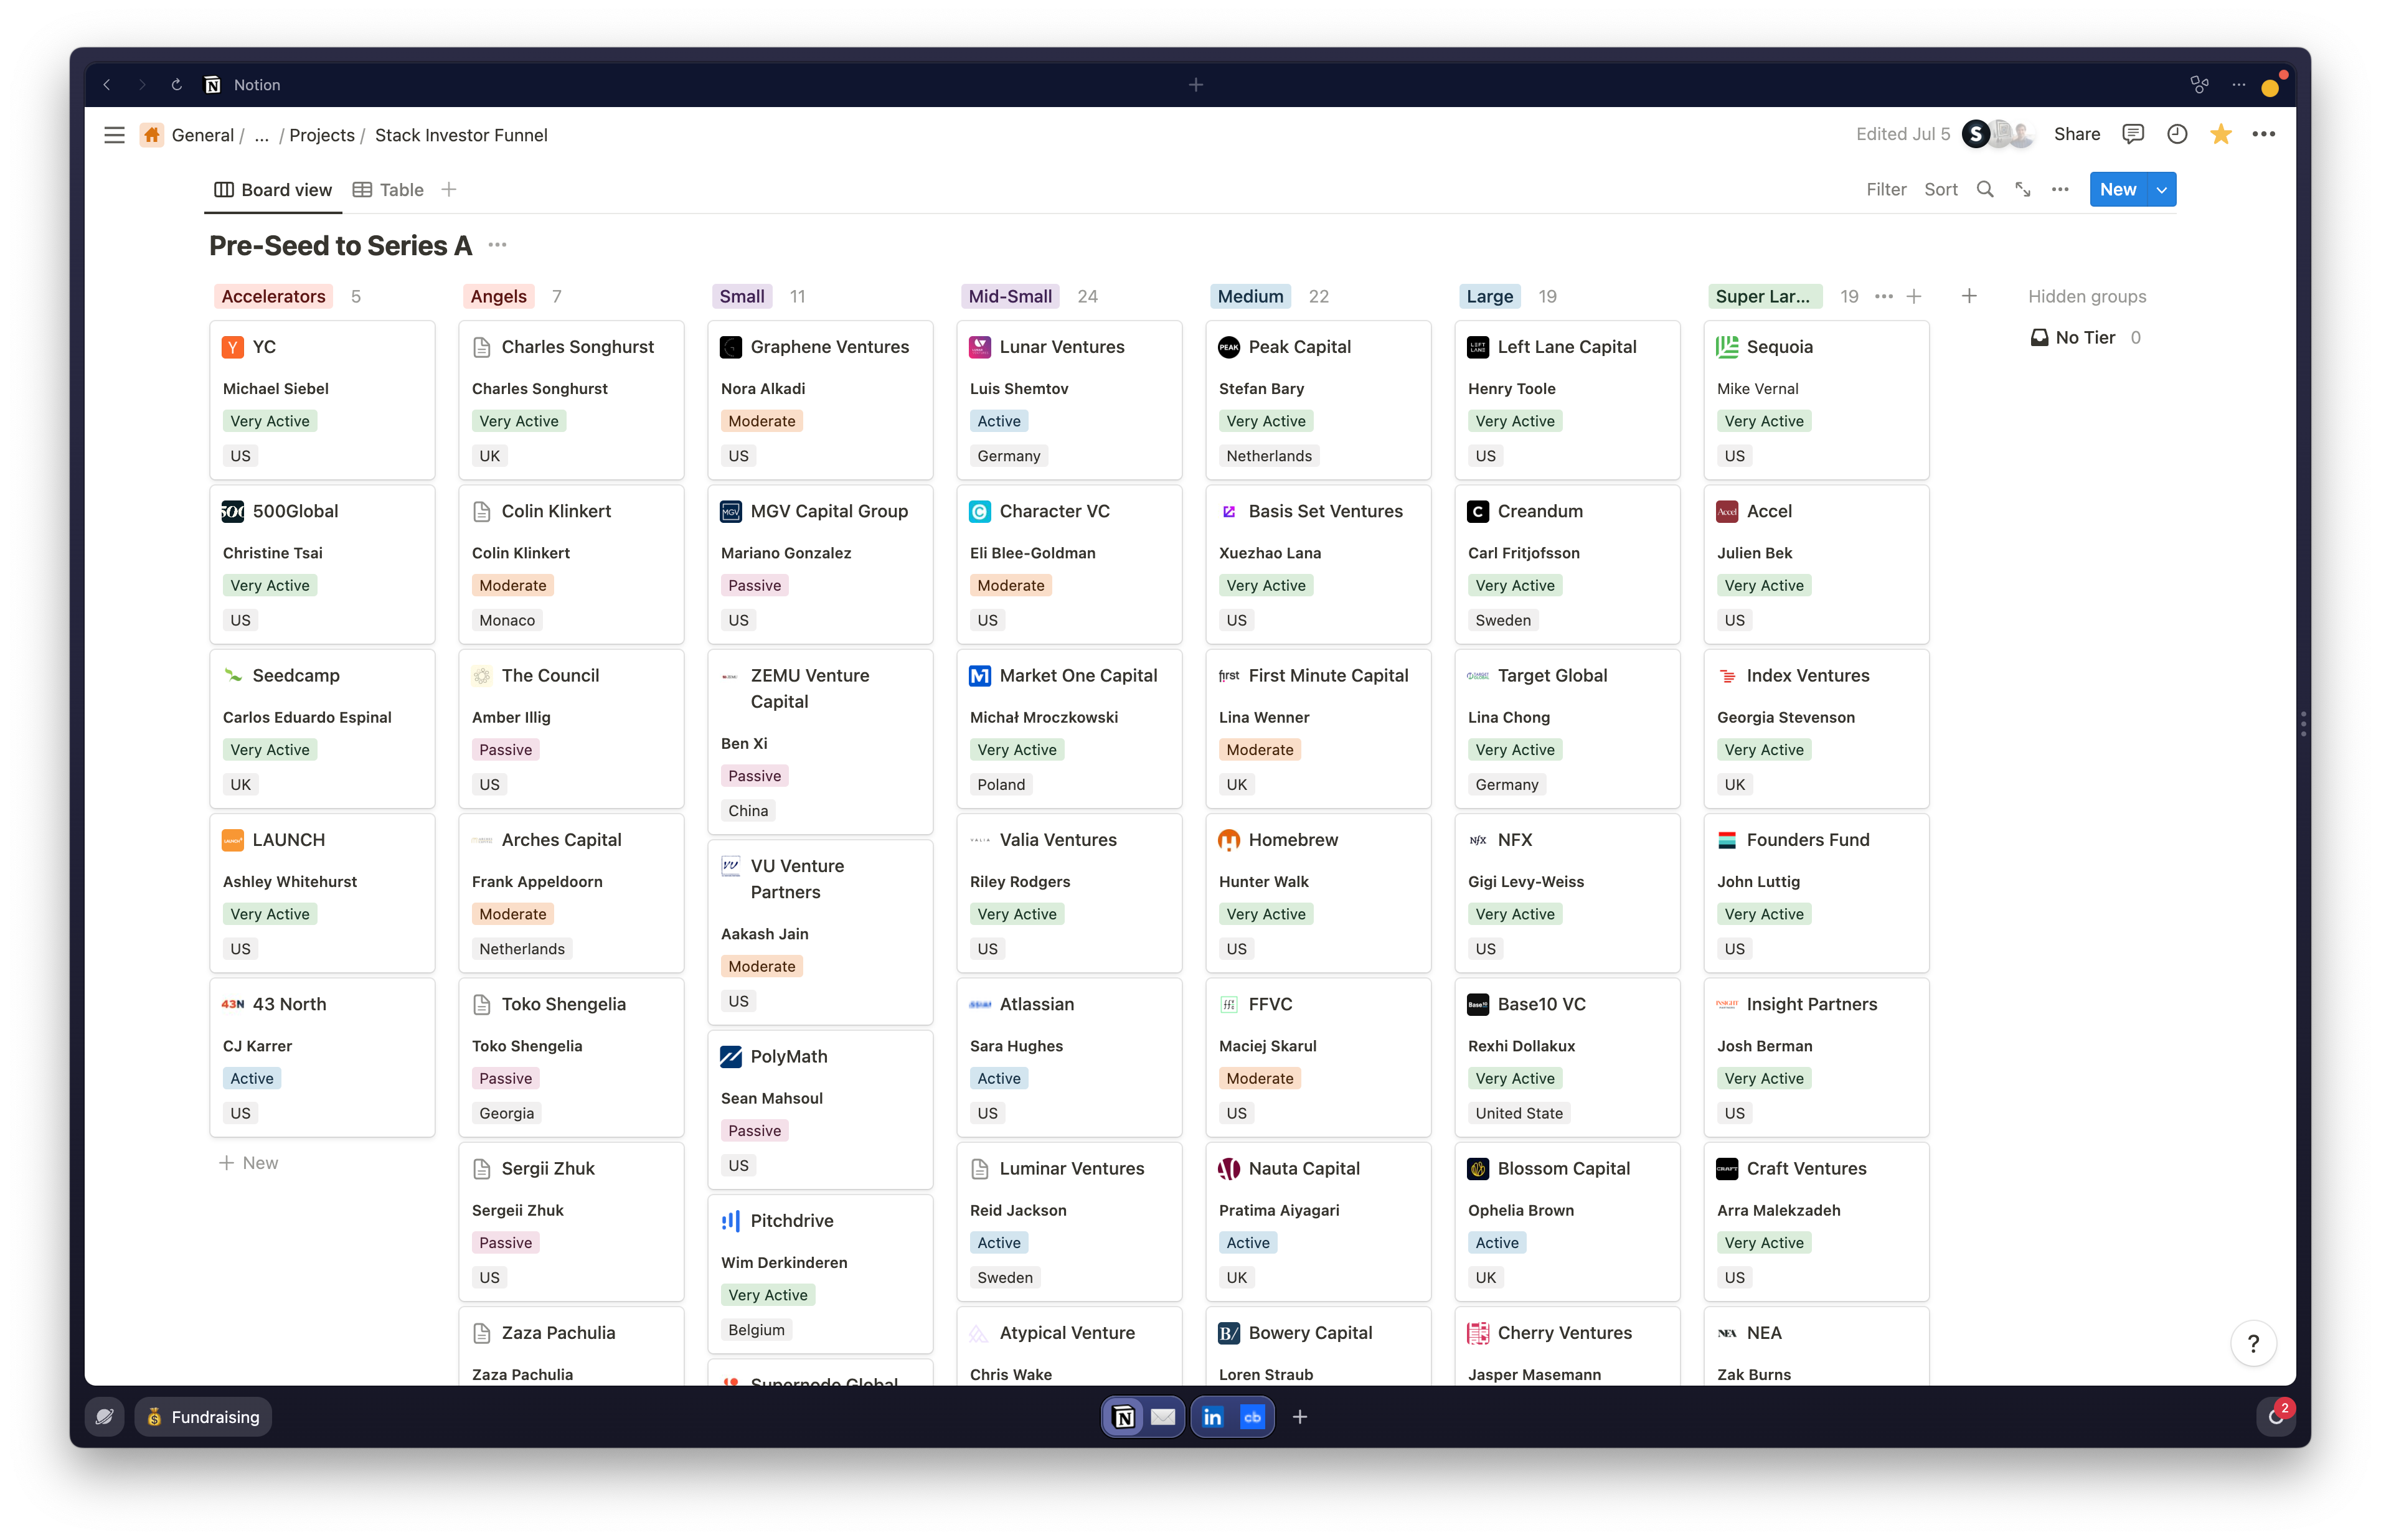Click the search magnifier icon

[1985, 189]
